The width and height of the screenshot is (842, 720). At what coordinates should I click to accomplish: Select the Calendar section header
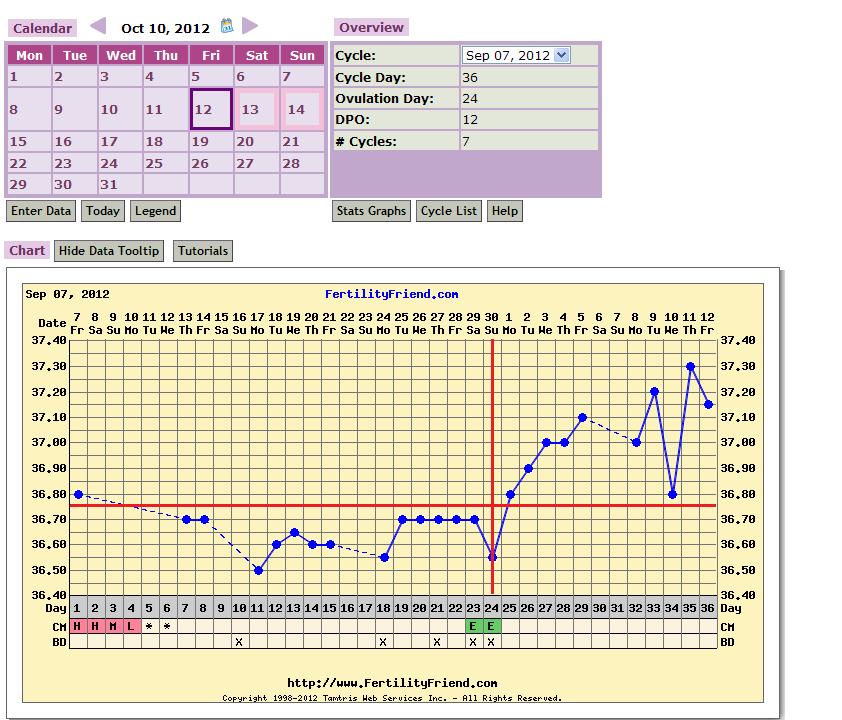click(x=43, y=29)
